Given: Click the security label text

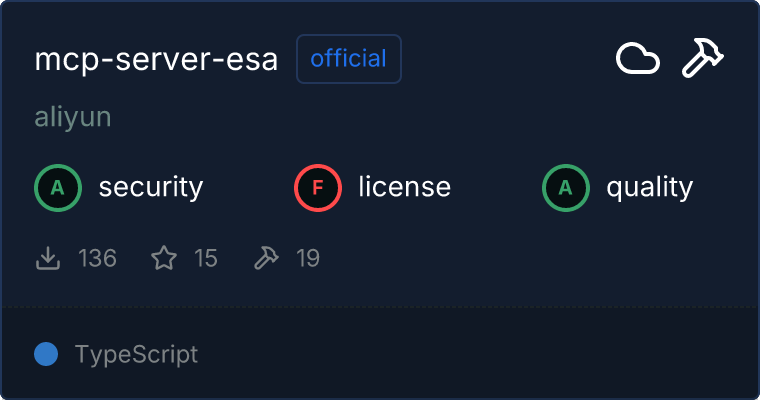Looking at the screenshot, I should 150,187.
